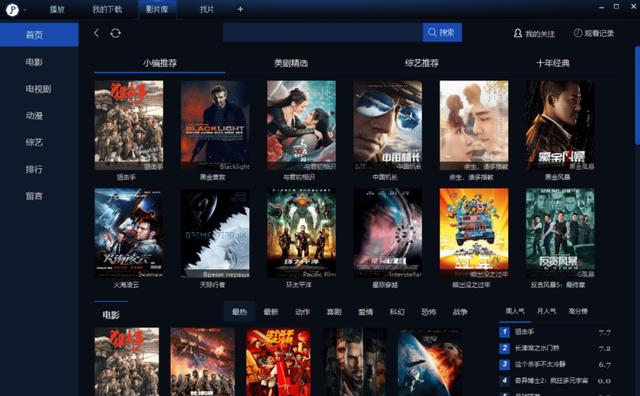Select 美剧精选 tab
The height and width of the screenshot is (396, 640).
coord(291,63)
